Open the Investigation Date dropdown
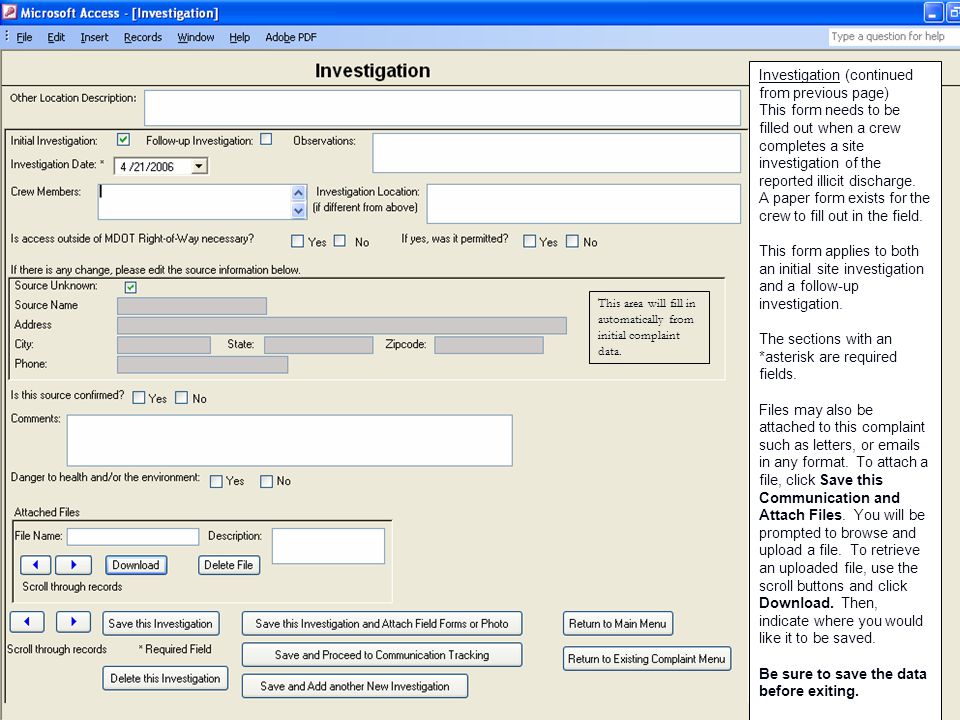Screen dimensions: 960x720 (x=199, y=166)
